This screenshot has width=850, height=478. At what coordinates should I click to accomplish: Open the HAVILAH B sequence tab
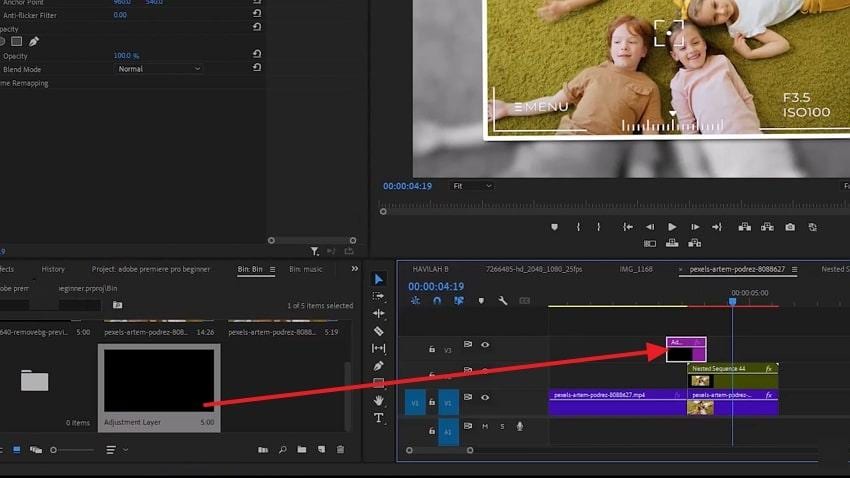point(430,269)
